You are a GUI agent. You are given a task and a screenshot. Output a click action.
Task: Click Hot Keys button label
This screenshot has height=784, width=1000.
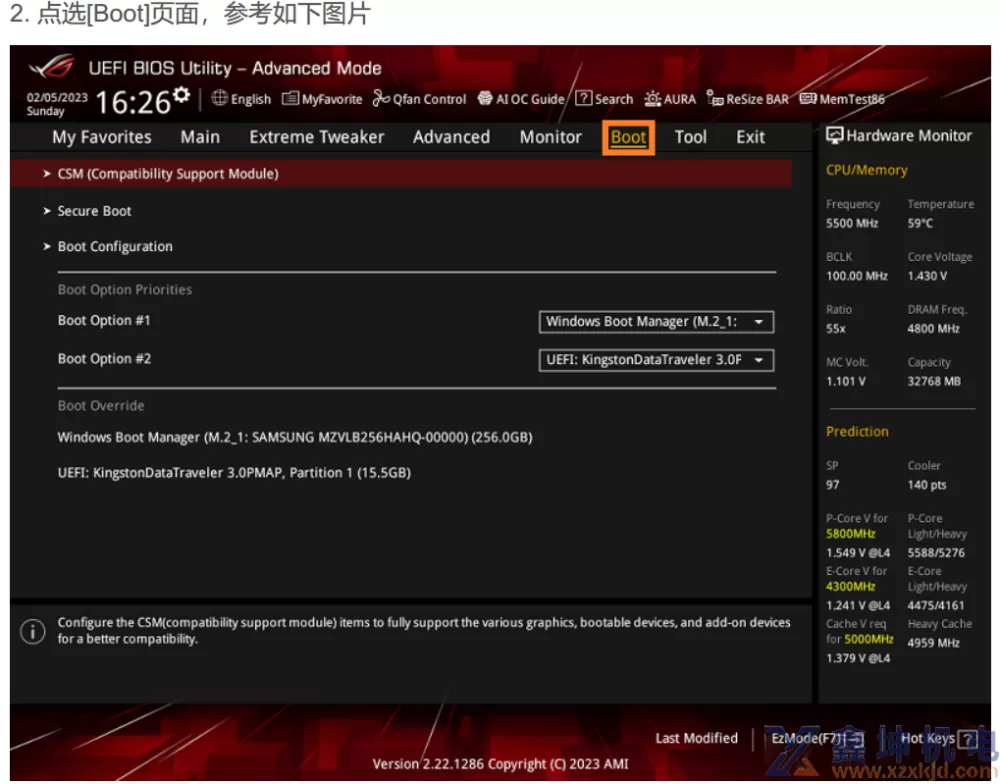pyautogui.click(x=928, y=739)
